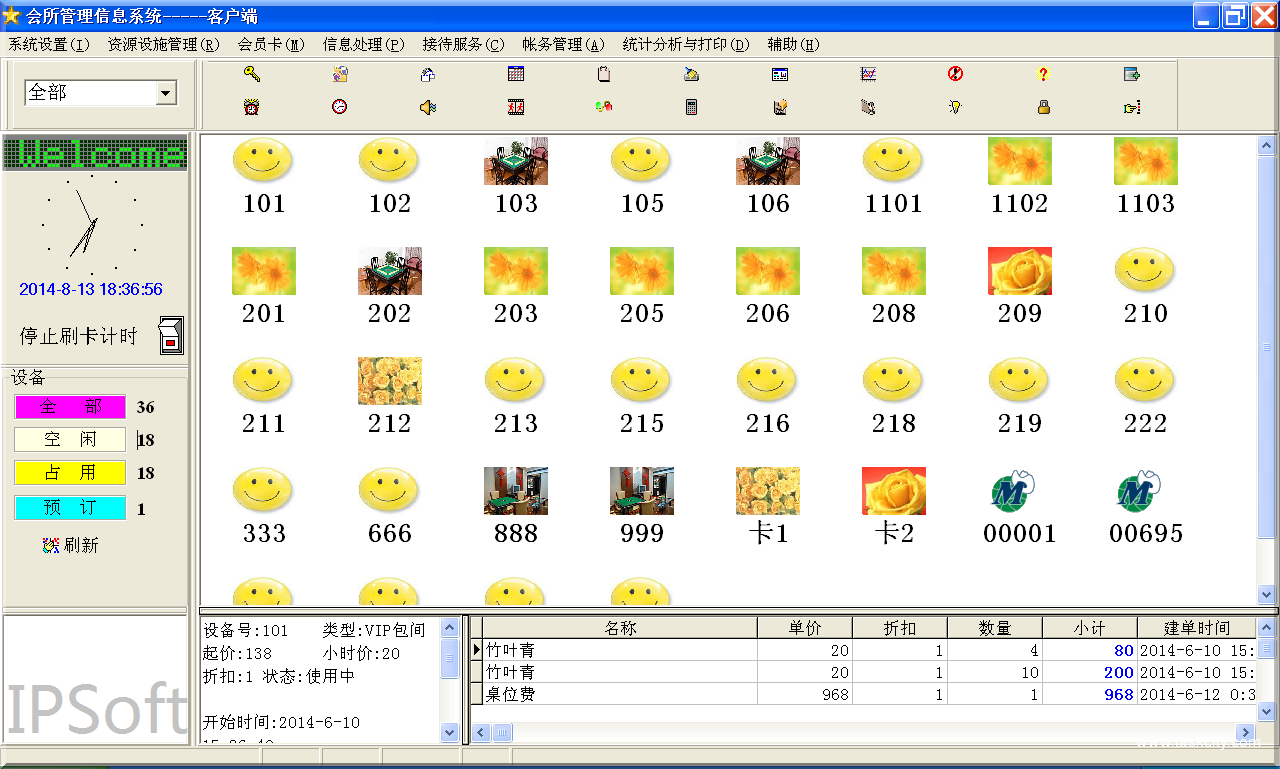Image resolution: width=1280 pixels, height=769 pixels.
Task: Click the 名称 column header
Action: coord(620,628)
